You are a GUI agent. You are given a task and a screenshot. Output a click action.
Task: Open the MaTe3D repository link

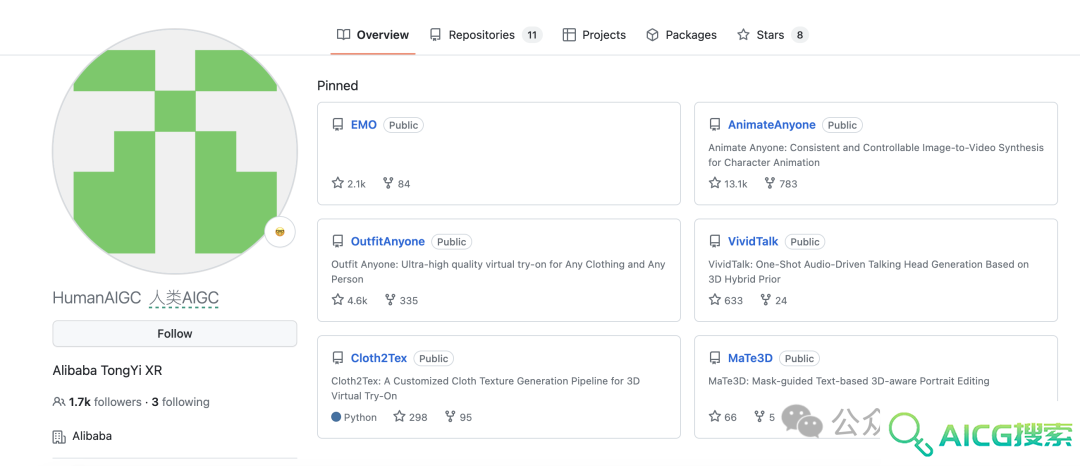coord(750,358)
